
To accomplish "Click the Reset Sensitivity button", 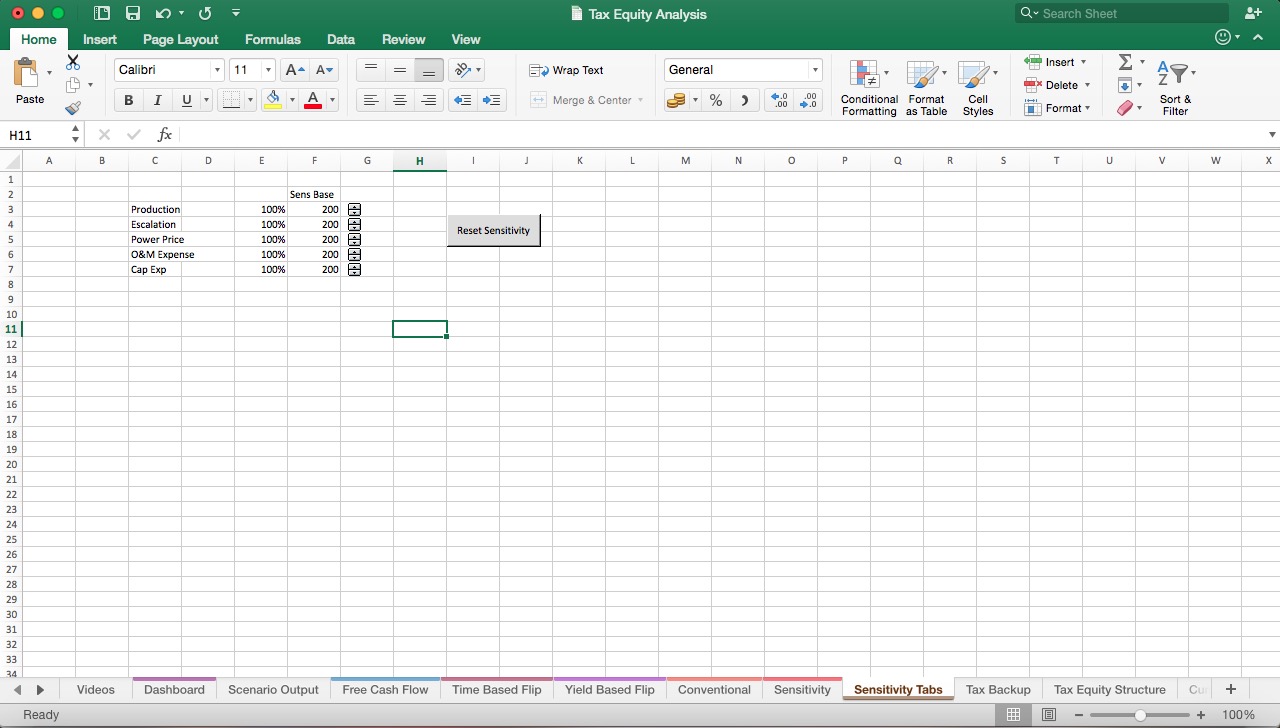I will tap(493, 230).
